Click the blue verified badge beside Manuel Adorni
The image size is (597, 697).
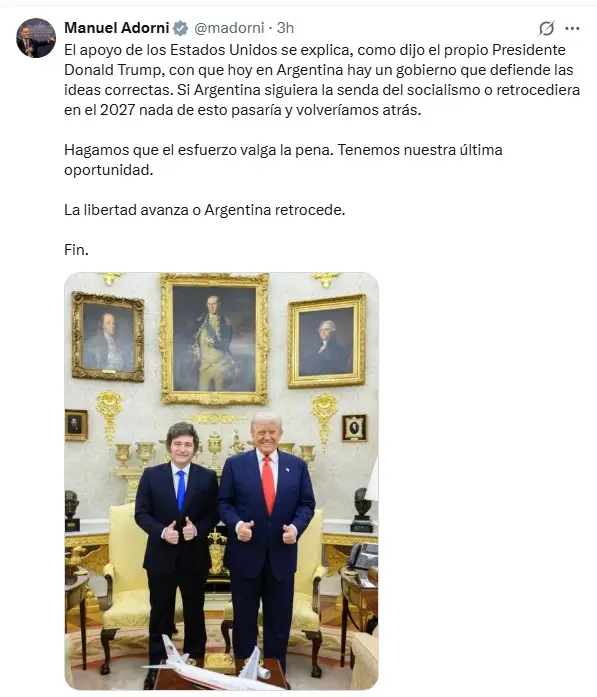point(180,28)
